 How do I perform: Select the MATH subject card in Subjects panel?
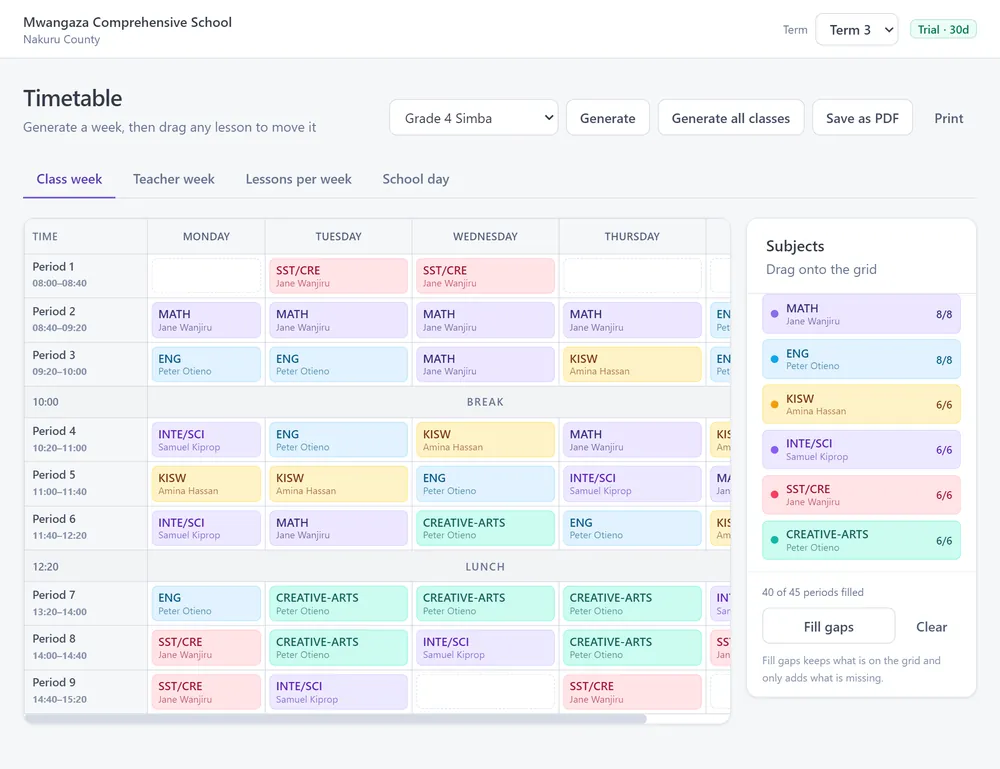pos(861,314)
